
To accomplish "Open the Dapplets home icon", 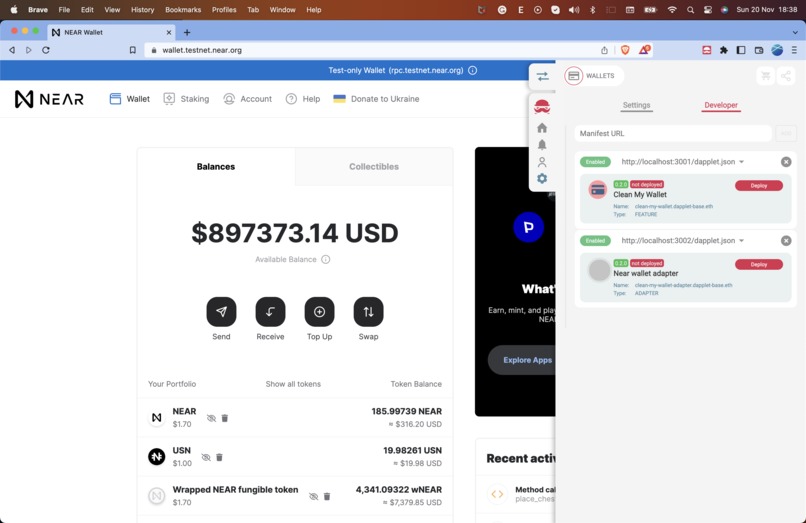I will point(542,128).
